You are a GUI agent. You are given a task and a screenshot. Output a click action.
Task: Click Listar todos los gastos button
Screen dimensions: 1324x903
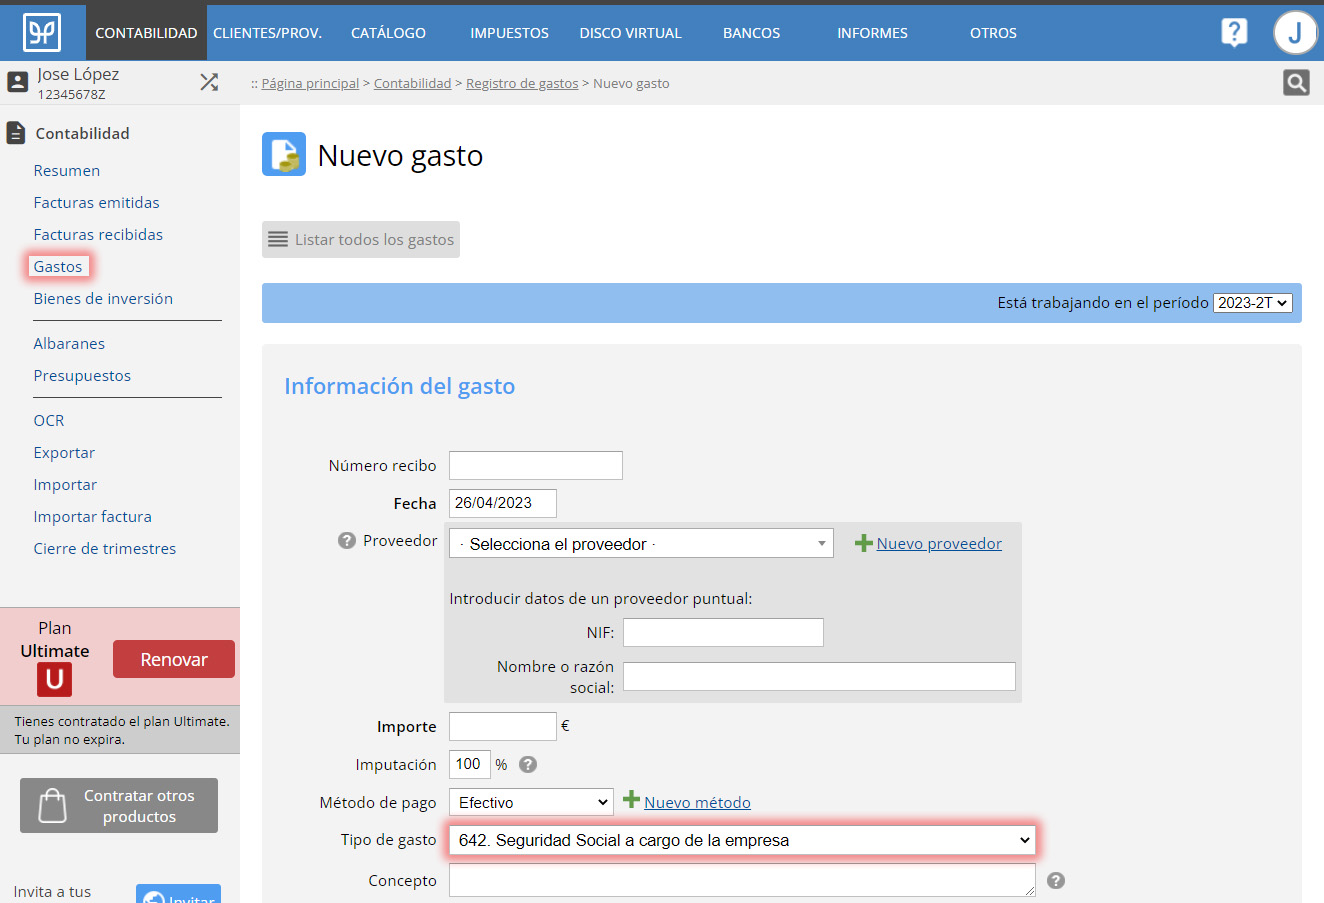[361, 240]
